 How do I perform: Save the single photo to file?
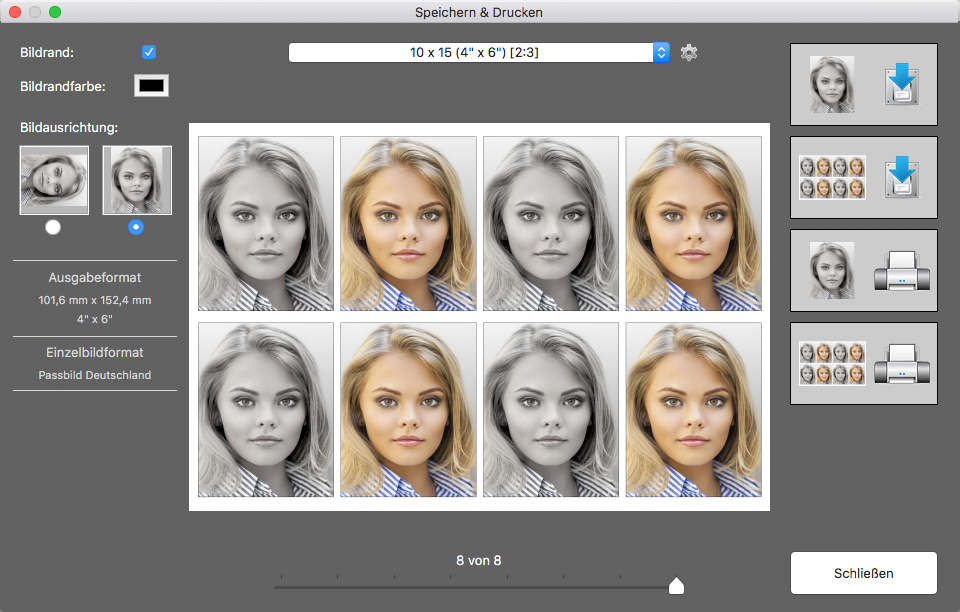tap(864, 84)
